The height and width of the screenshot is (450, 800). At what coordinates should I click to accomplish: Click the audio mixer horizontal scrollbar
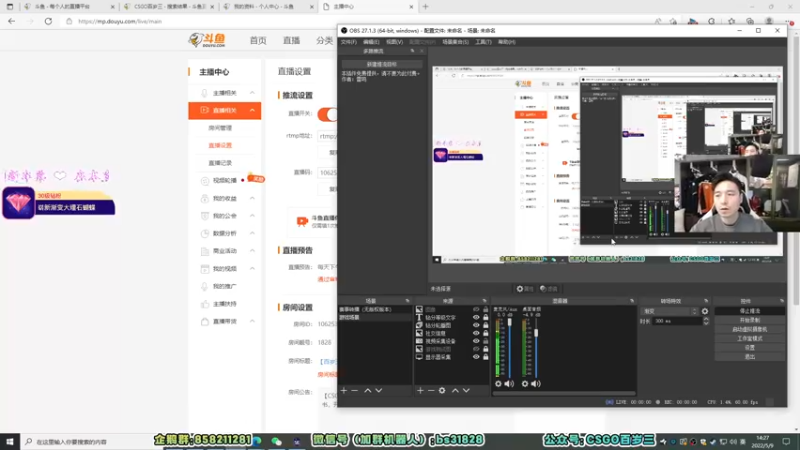[564, 393]
